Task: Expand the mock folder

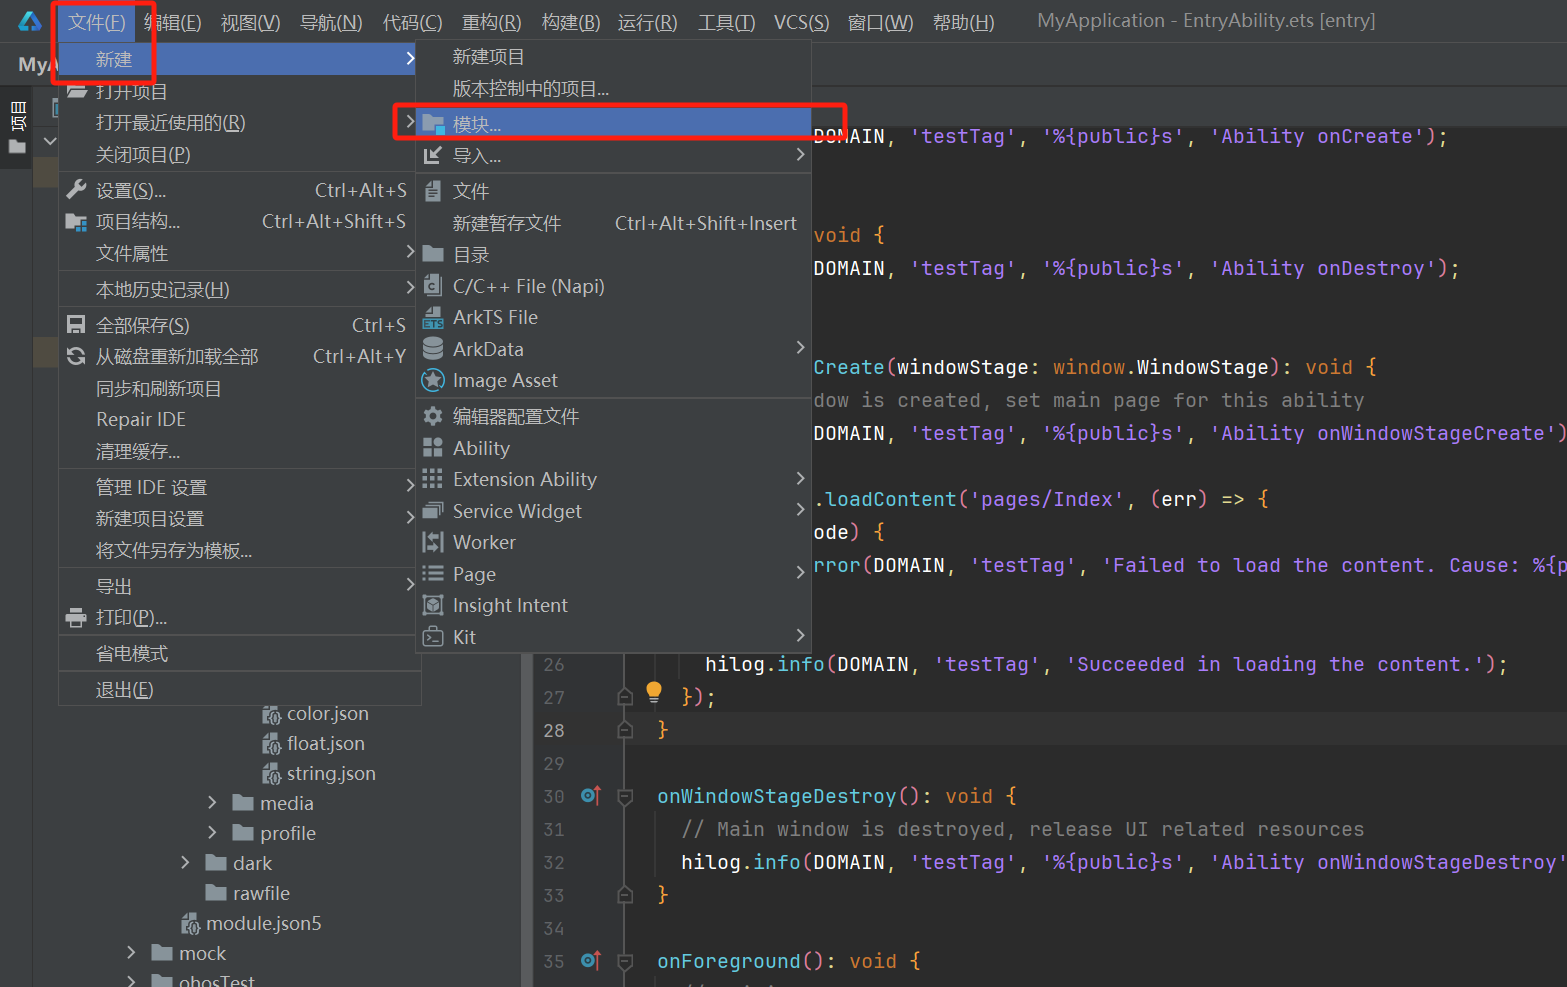Action: pyautogui.click(x=131, y=953)
